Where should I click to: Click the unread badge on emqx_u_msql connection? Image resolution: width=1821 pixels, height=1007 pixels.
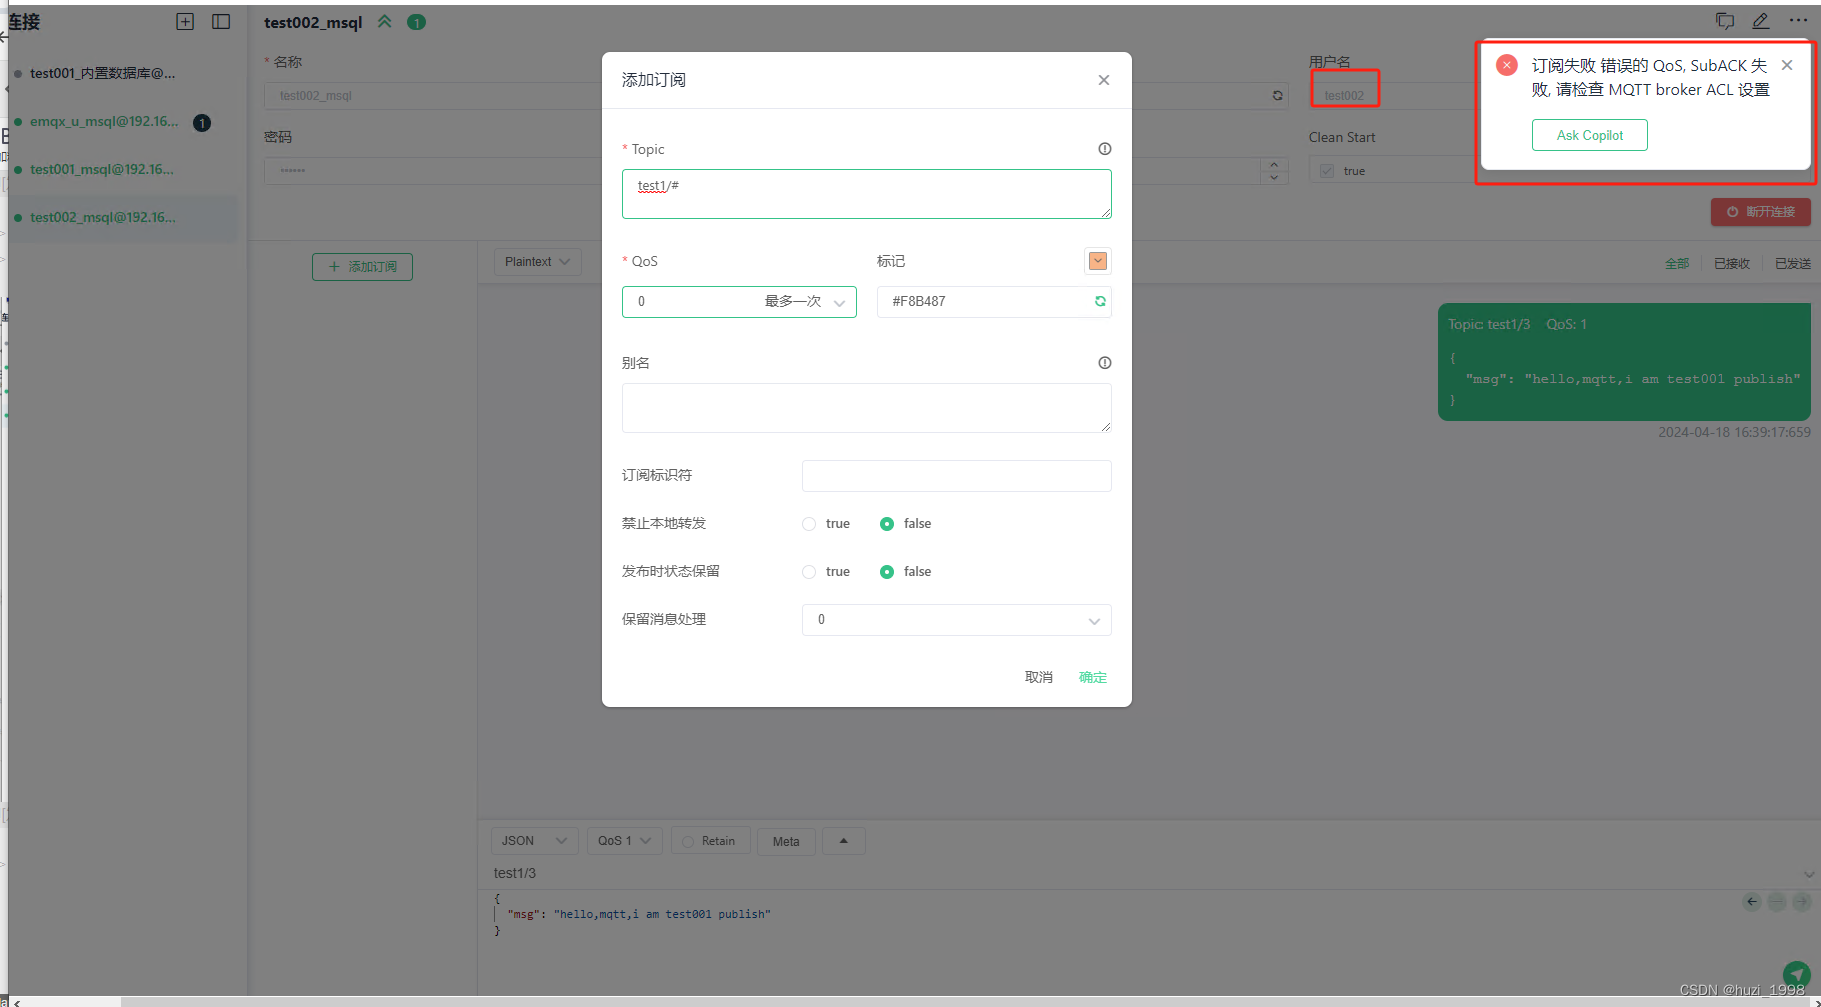202,123
